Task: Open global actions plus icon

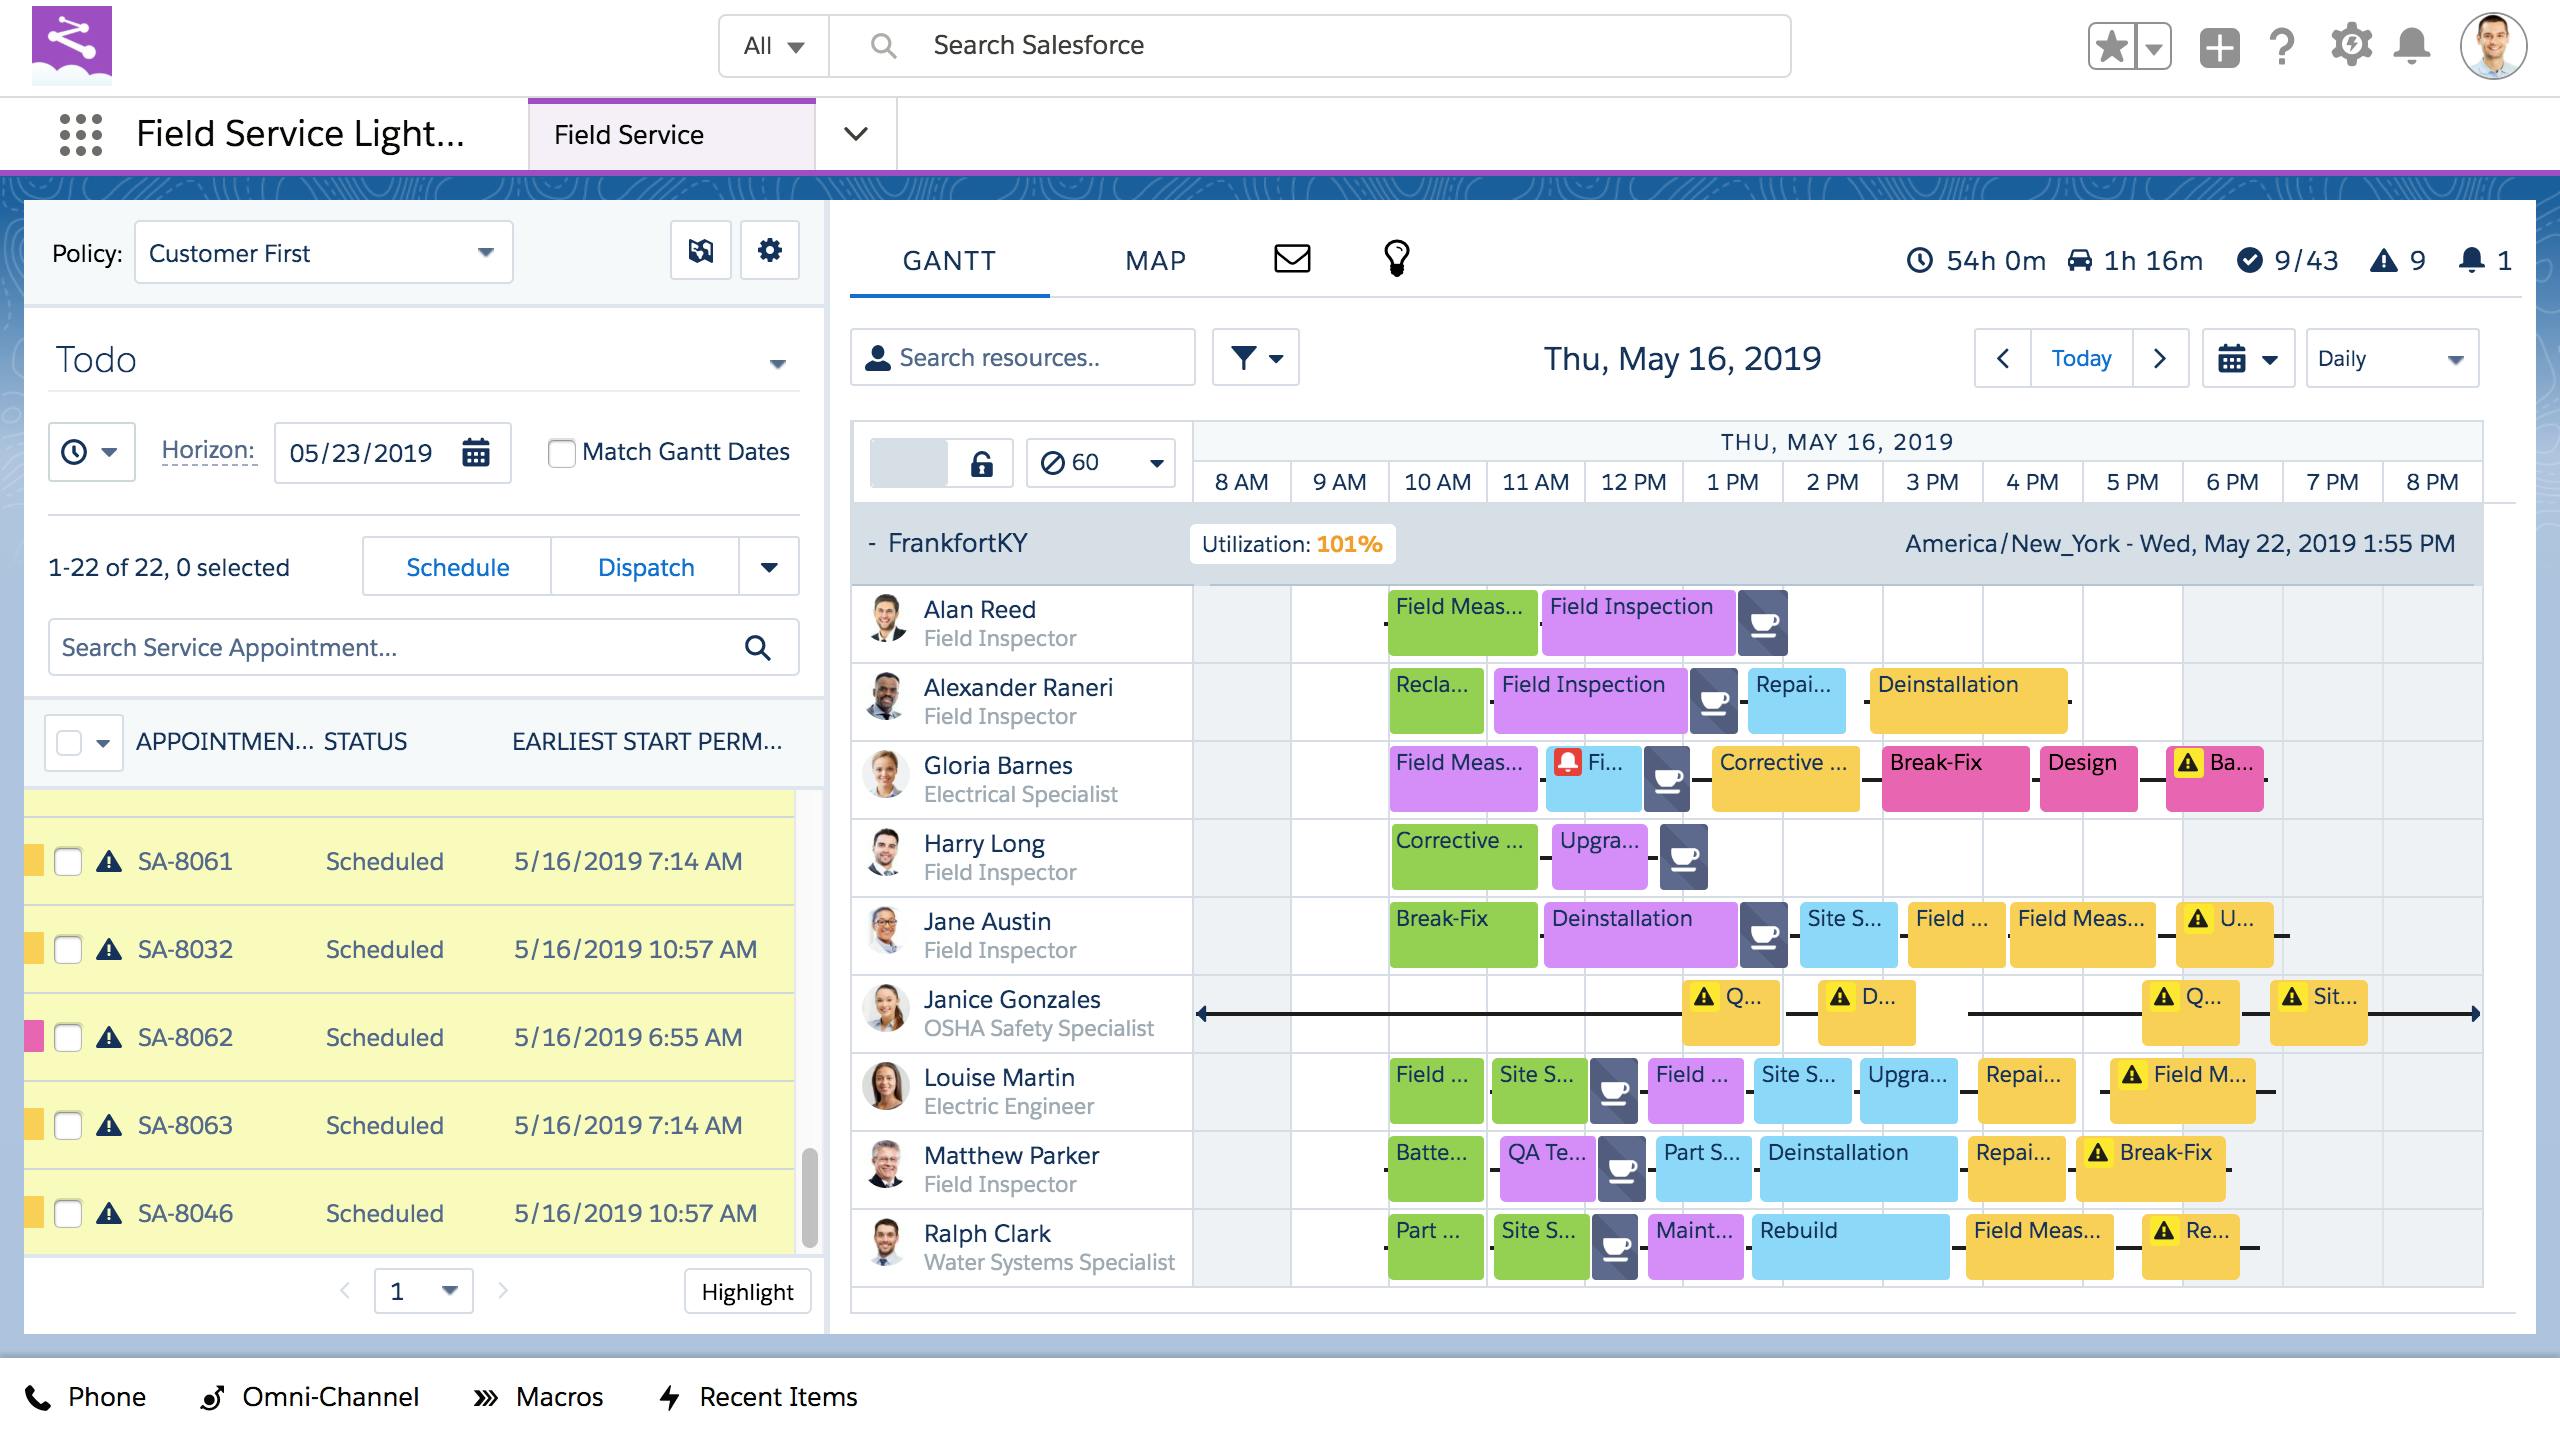Action: [x=2219, y=47]
